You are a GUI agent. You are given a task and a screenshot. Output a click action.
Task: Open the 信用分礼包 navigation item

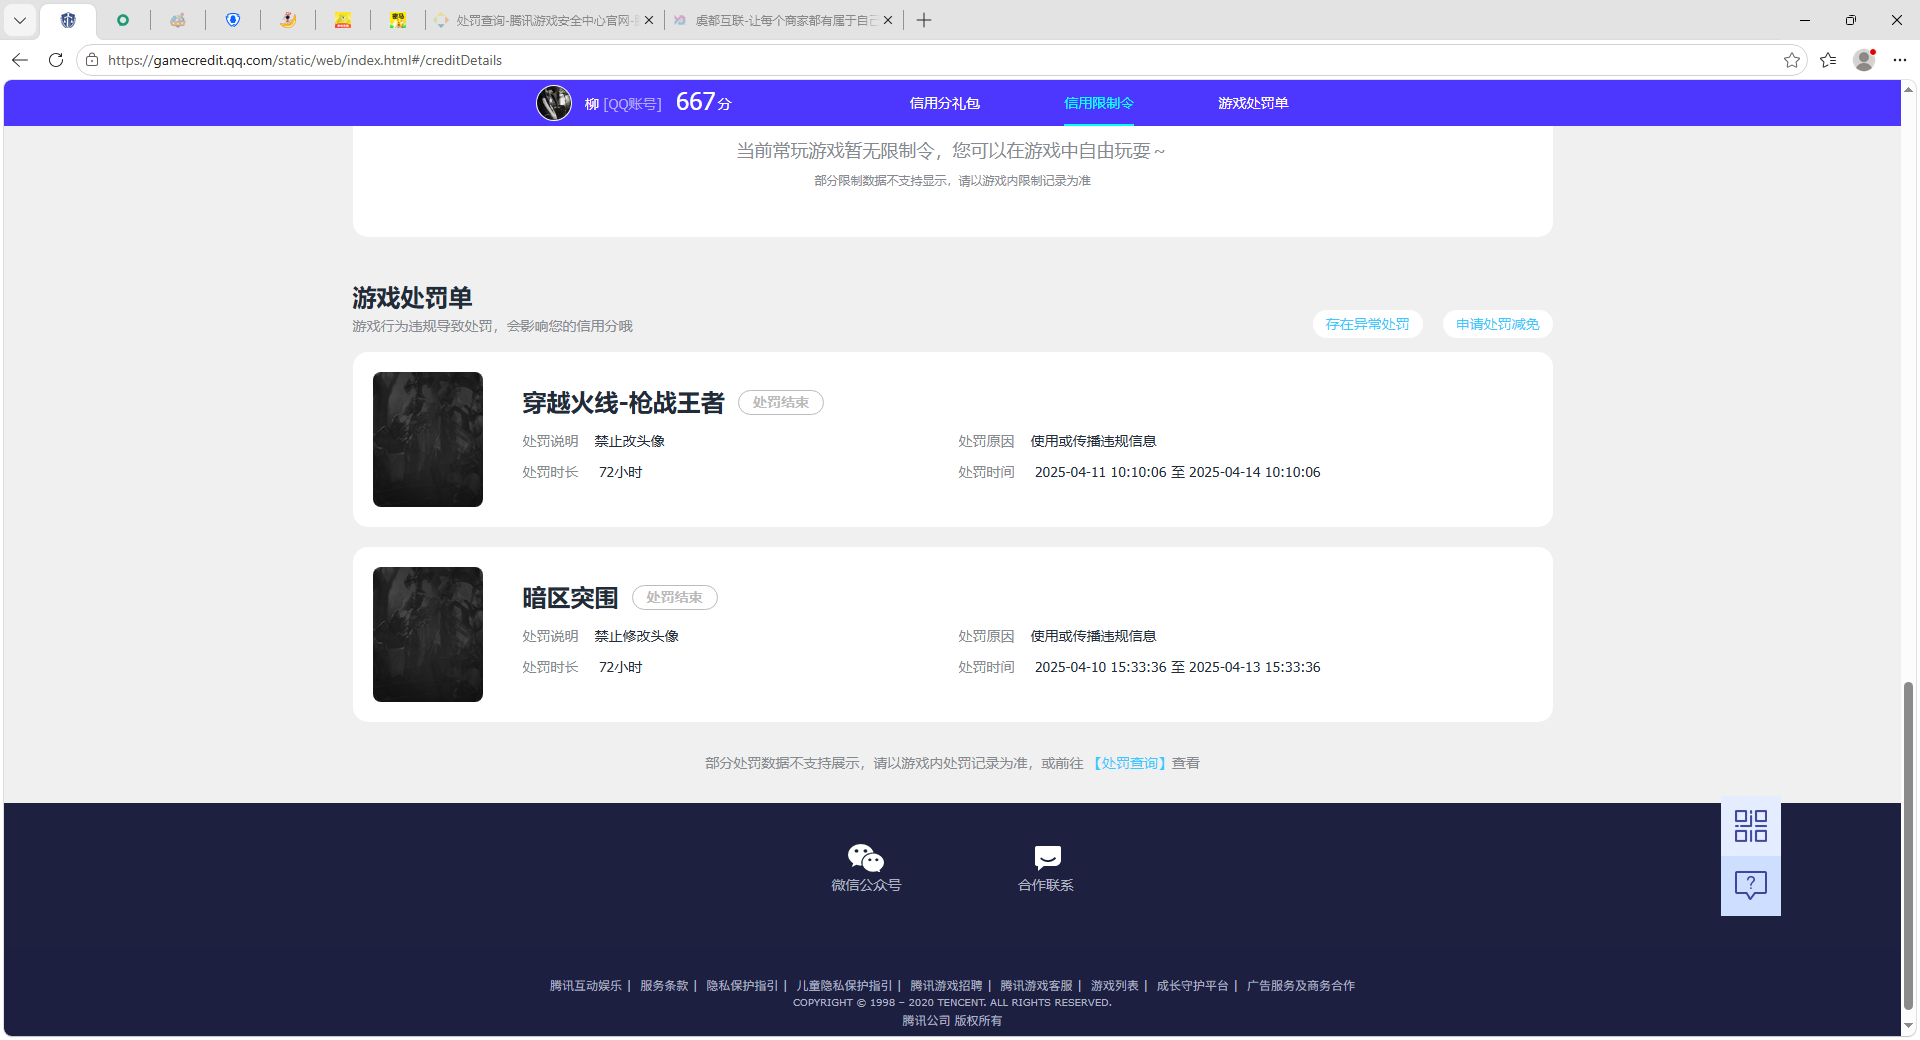coord(944,103)
